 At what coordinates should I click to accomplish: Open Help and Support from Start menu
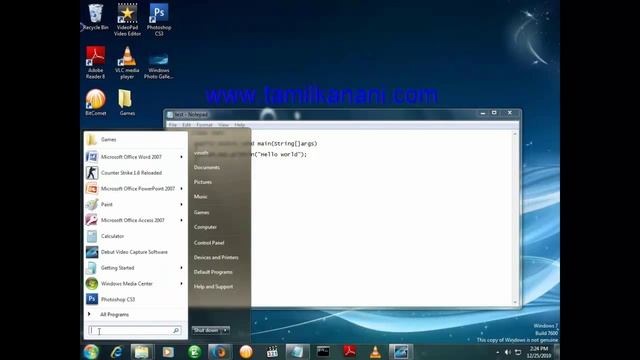213,287
